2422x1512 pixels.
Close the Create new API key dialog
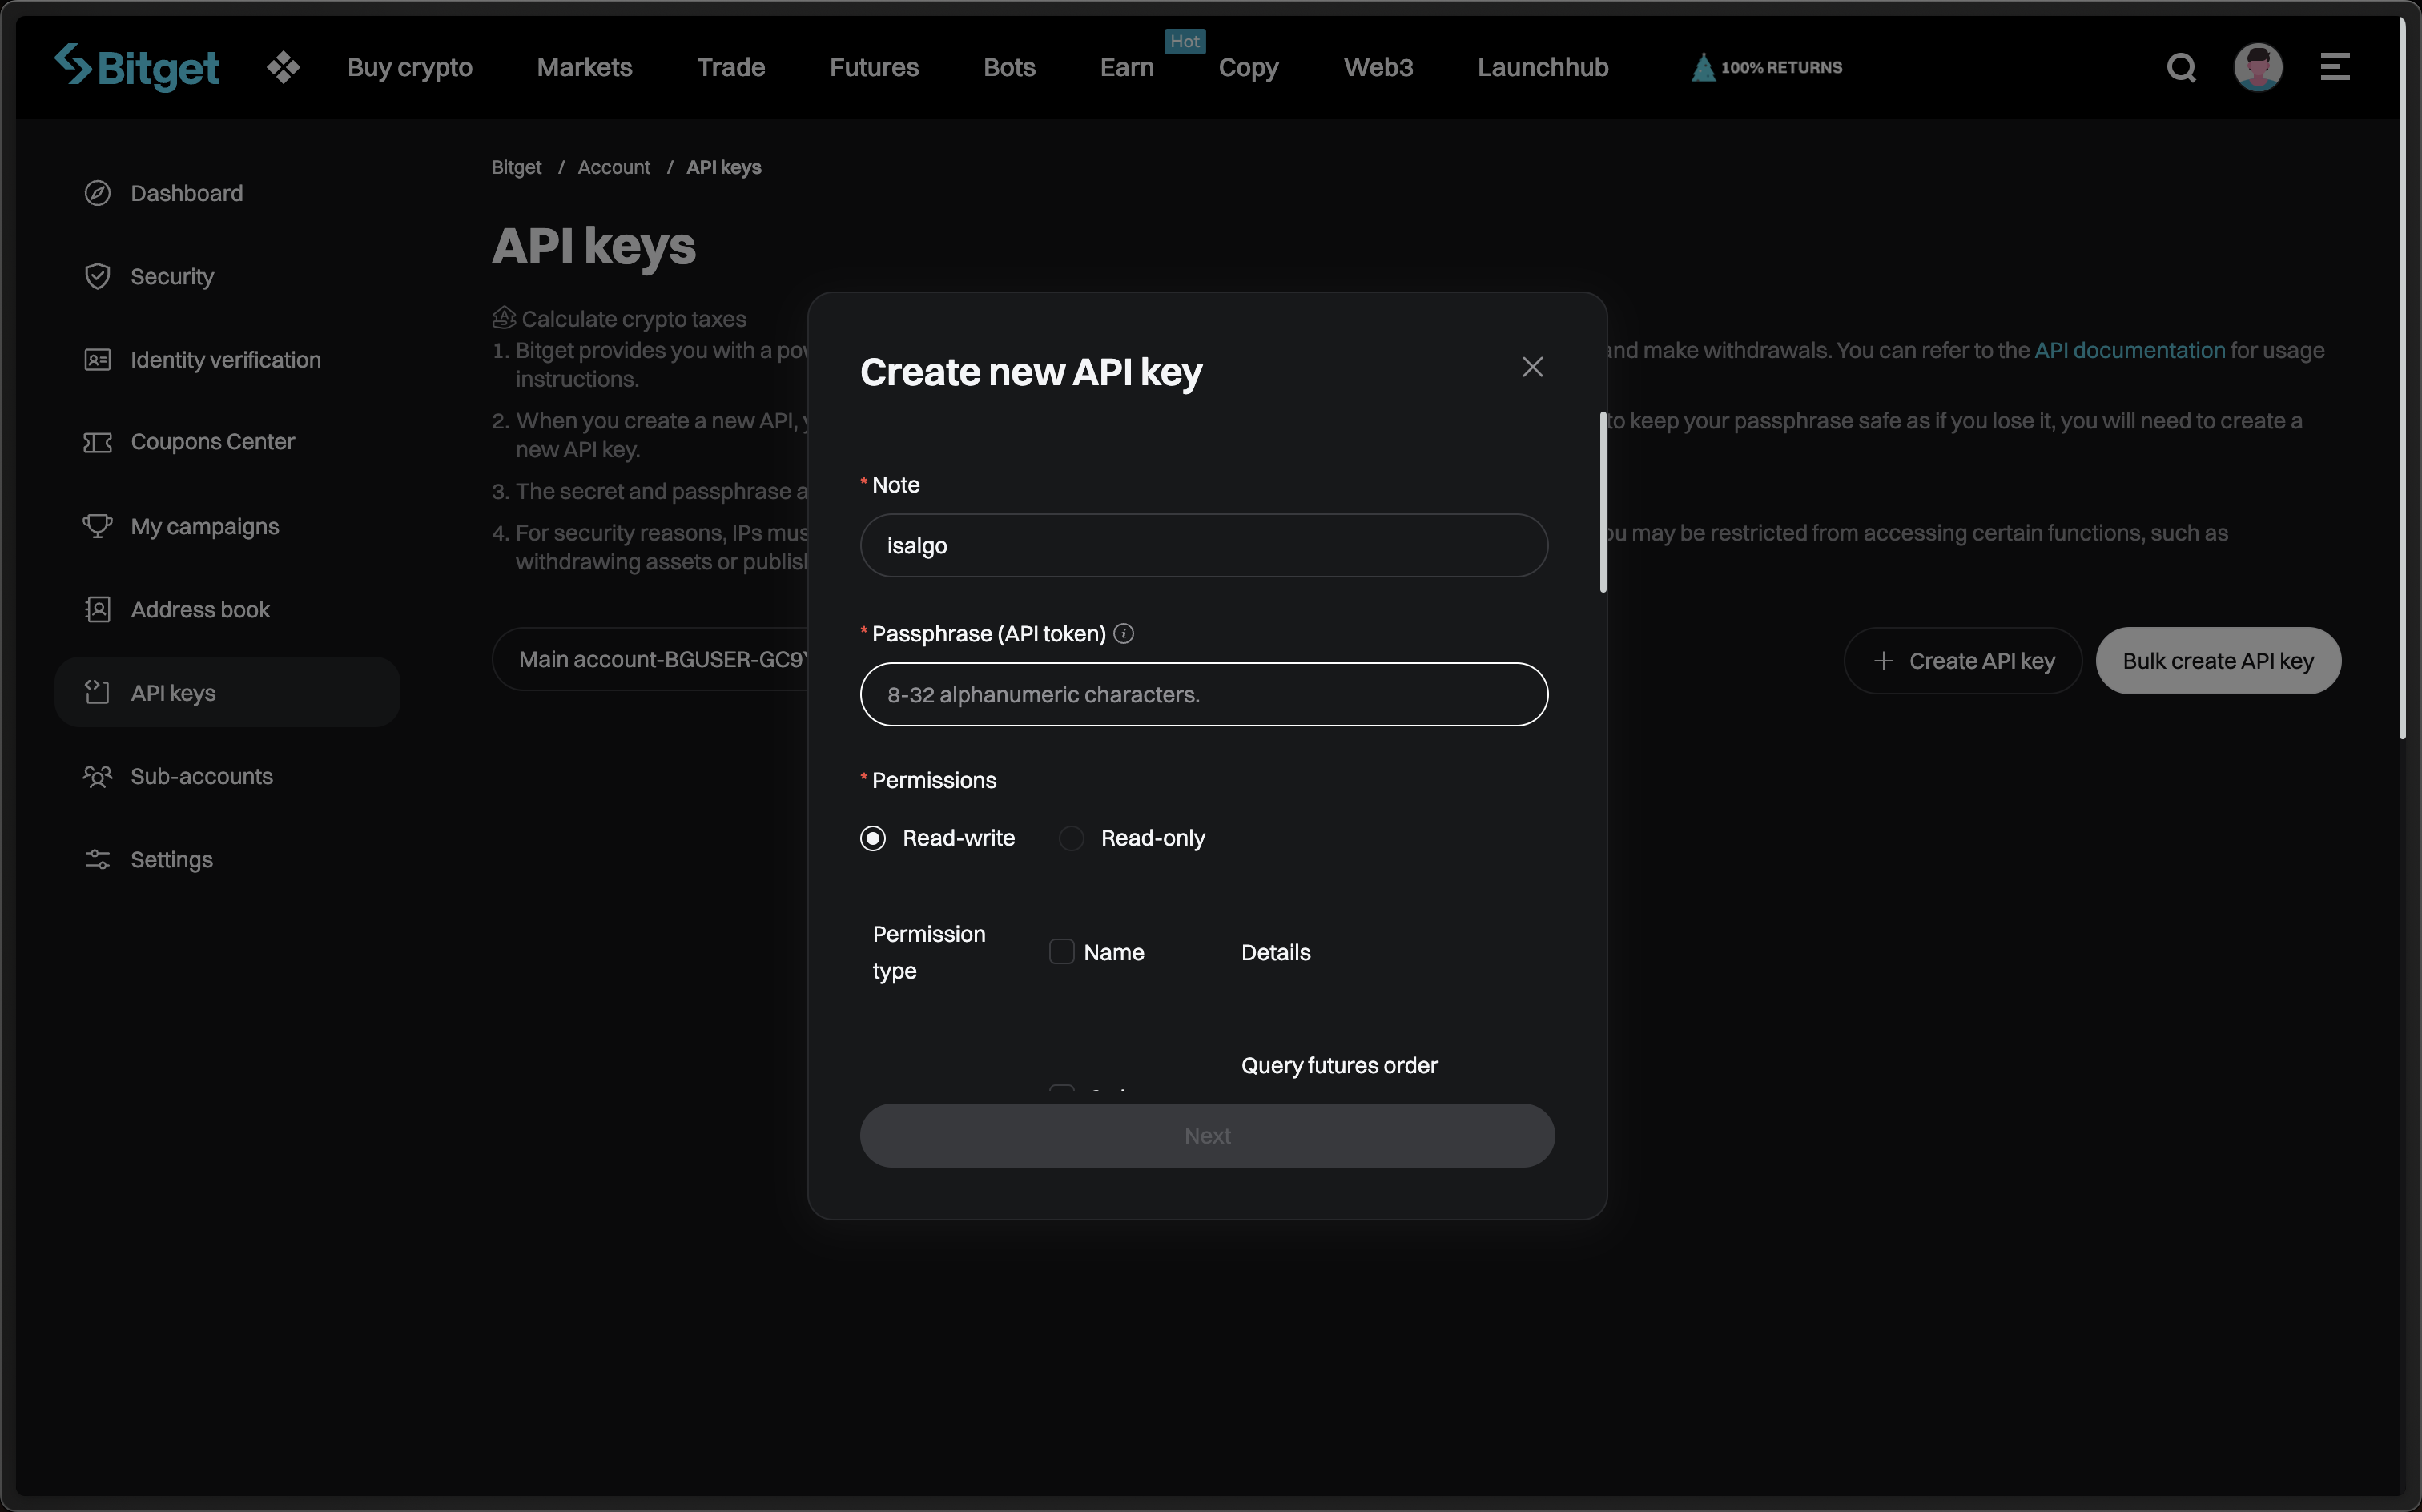point(1532,367)
